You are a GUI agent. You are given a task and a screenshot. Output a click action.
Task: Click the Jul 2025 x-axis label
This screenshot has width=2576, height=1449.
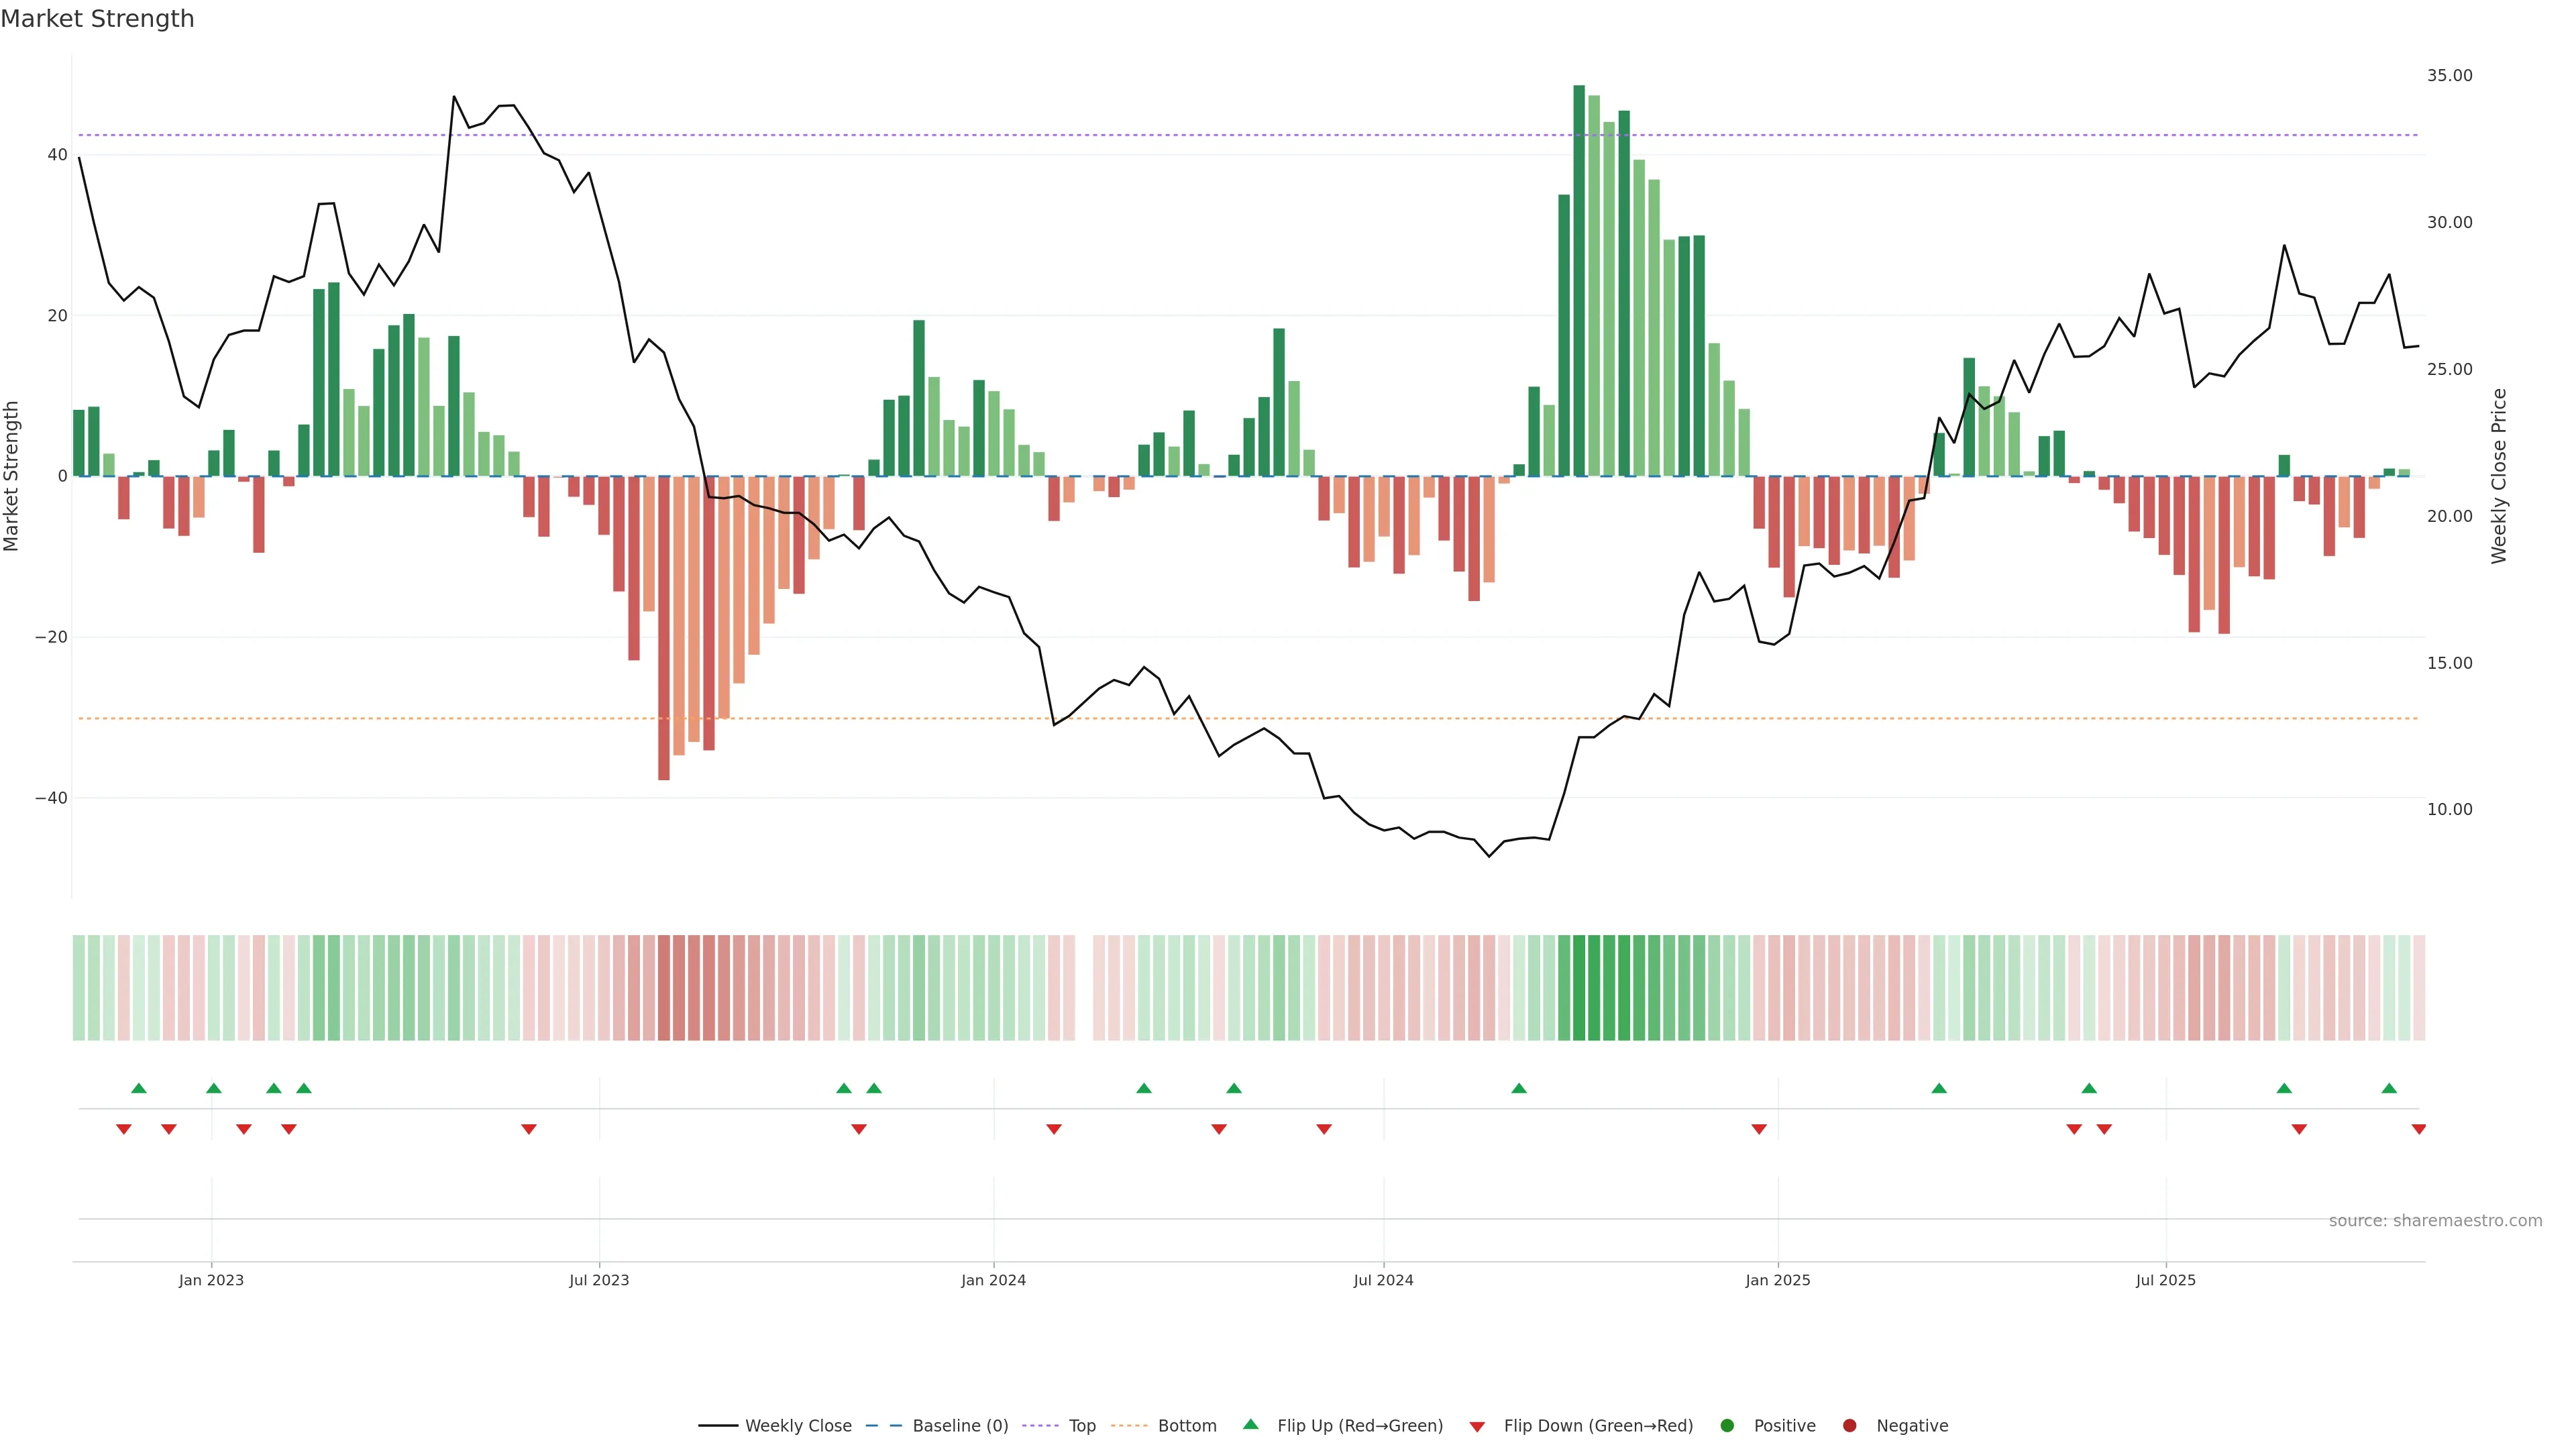(x=2166, y=1280)
